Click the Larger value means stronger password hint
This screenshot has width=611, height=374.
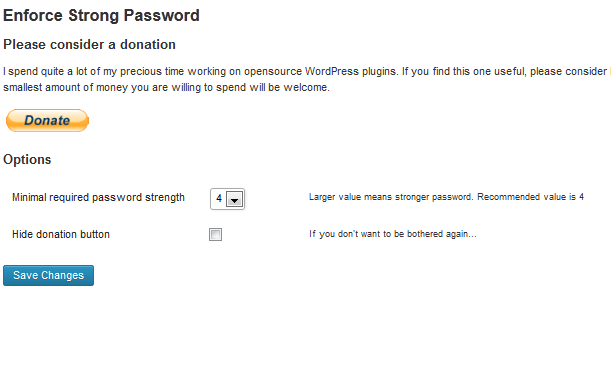tap(391, 197)
